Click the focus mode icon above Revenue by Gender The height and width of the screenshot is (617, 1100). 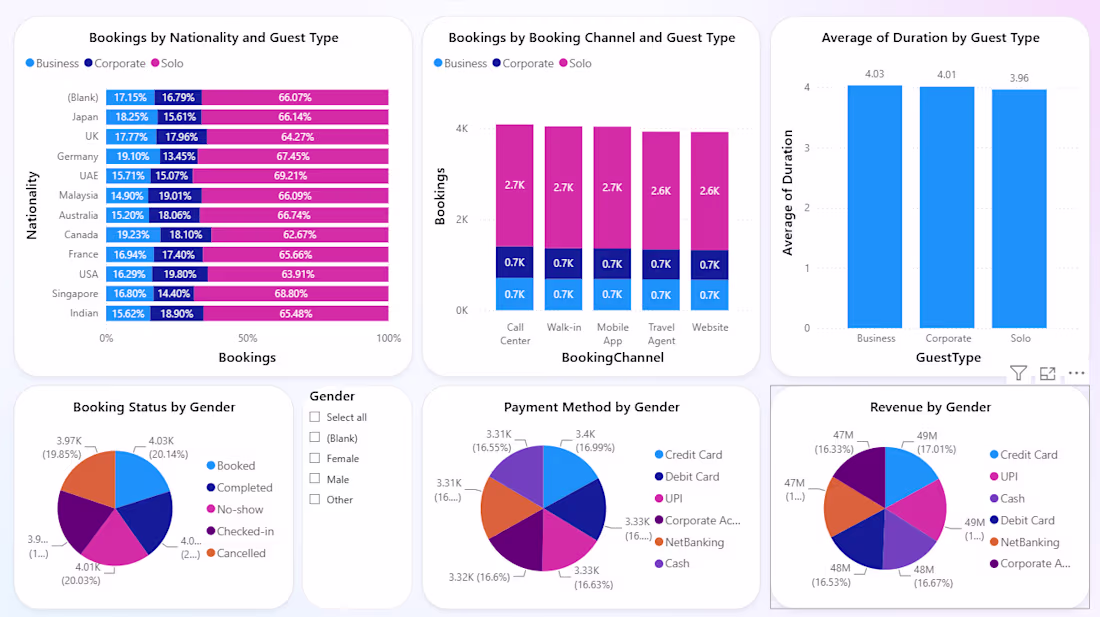pyautogui.click(x=1047, y=374)
